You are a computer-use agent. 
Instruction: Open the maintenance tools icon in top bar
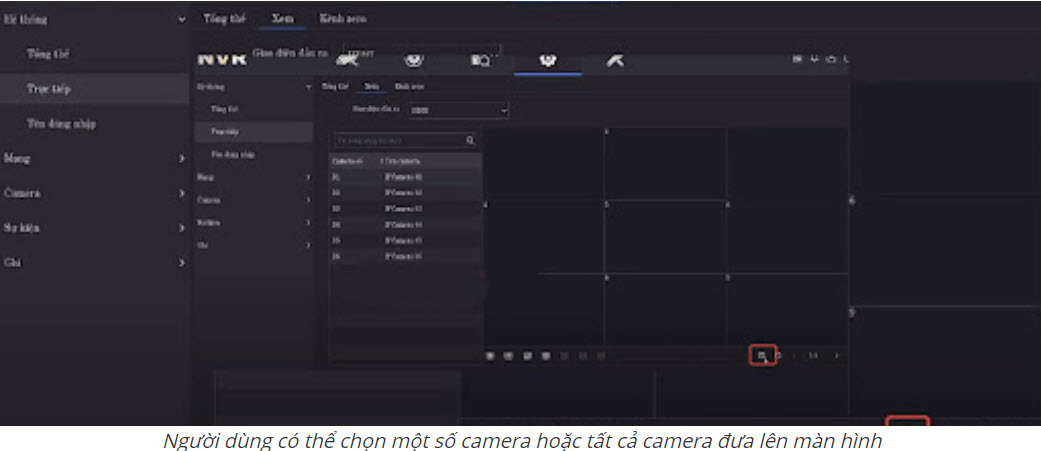615,61
